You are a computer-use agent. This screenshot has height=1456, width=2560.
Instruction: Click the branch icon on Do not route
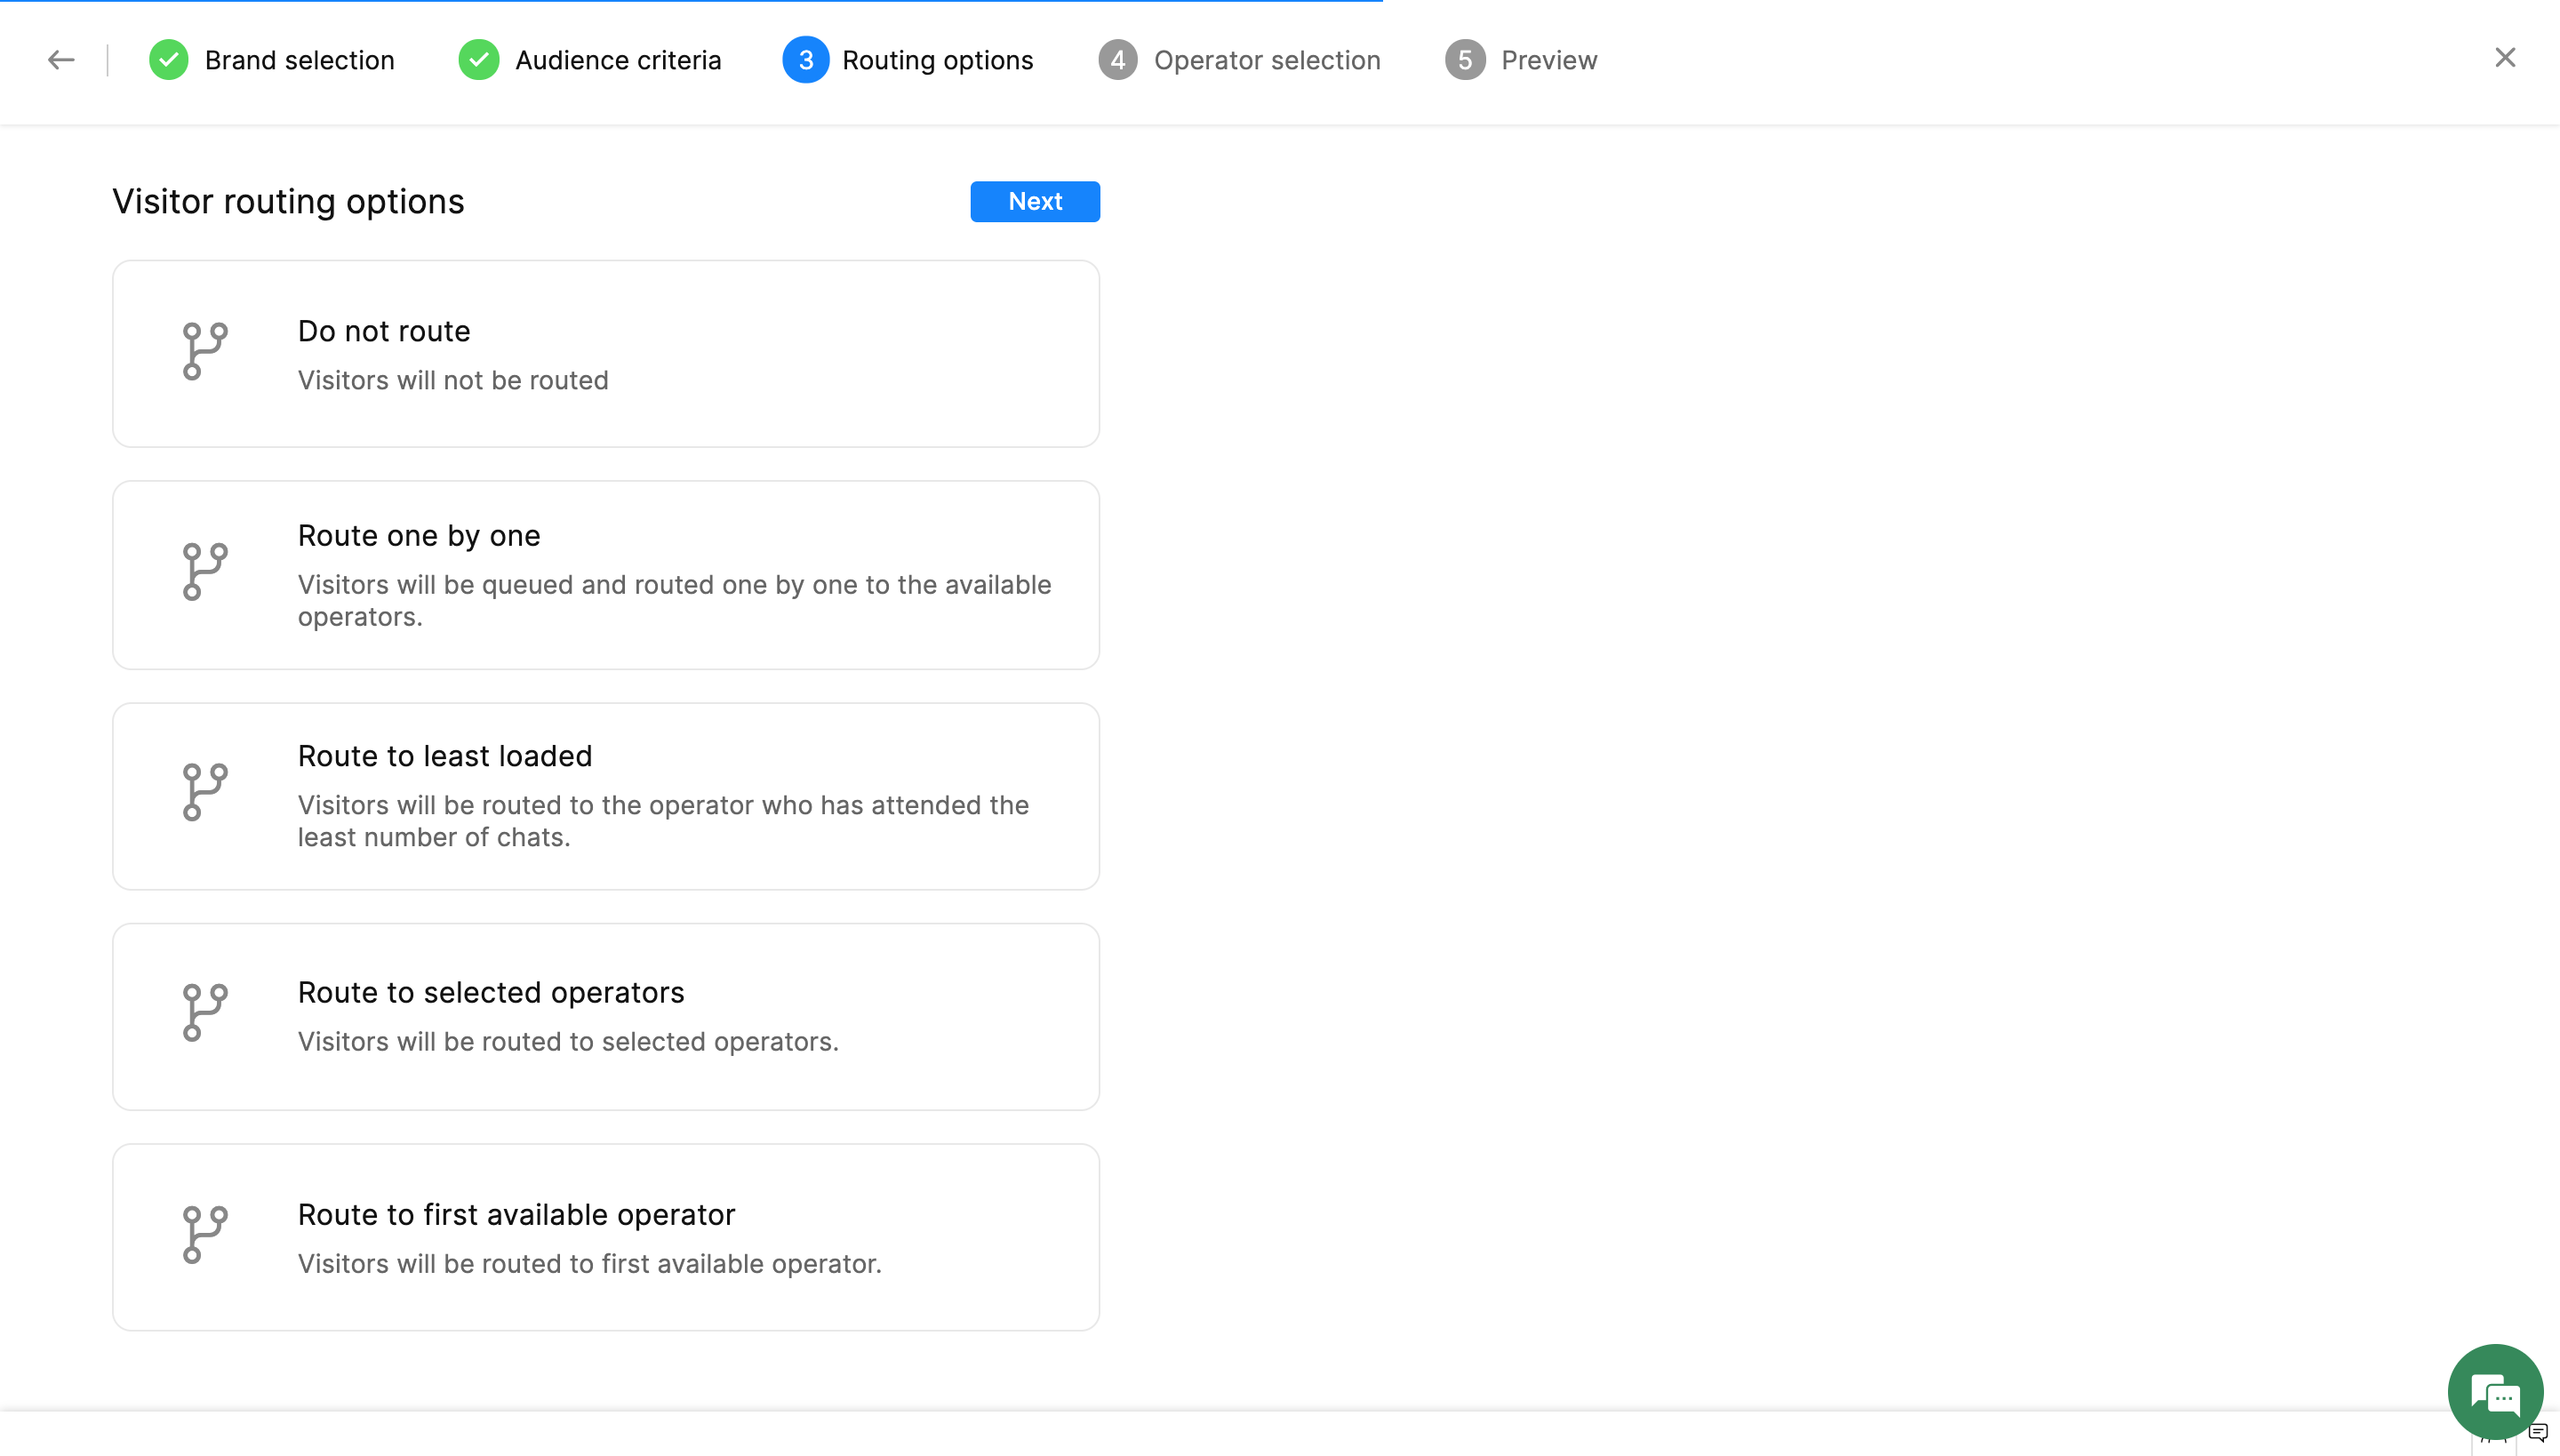tap(205, 351)
